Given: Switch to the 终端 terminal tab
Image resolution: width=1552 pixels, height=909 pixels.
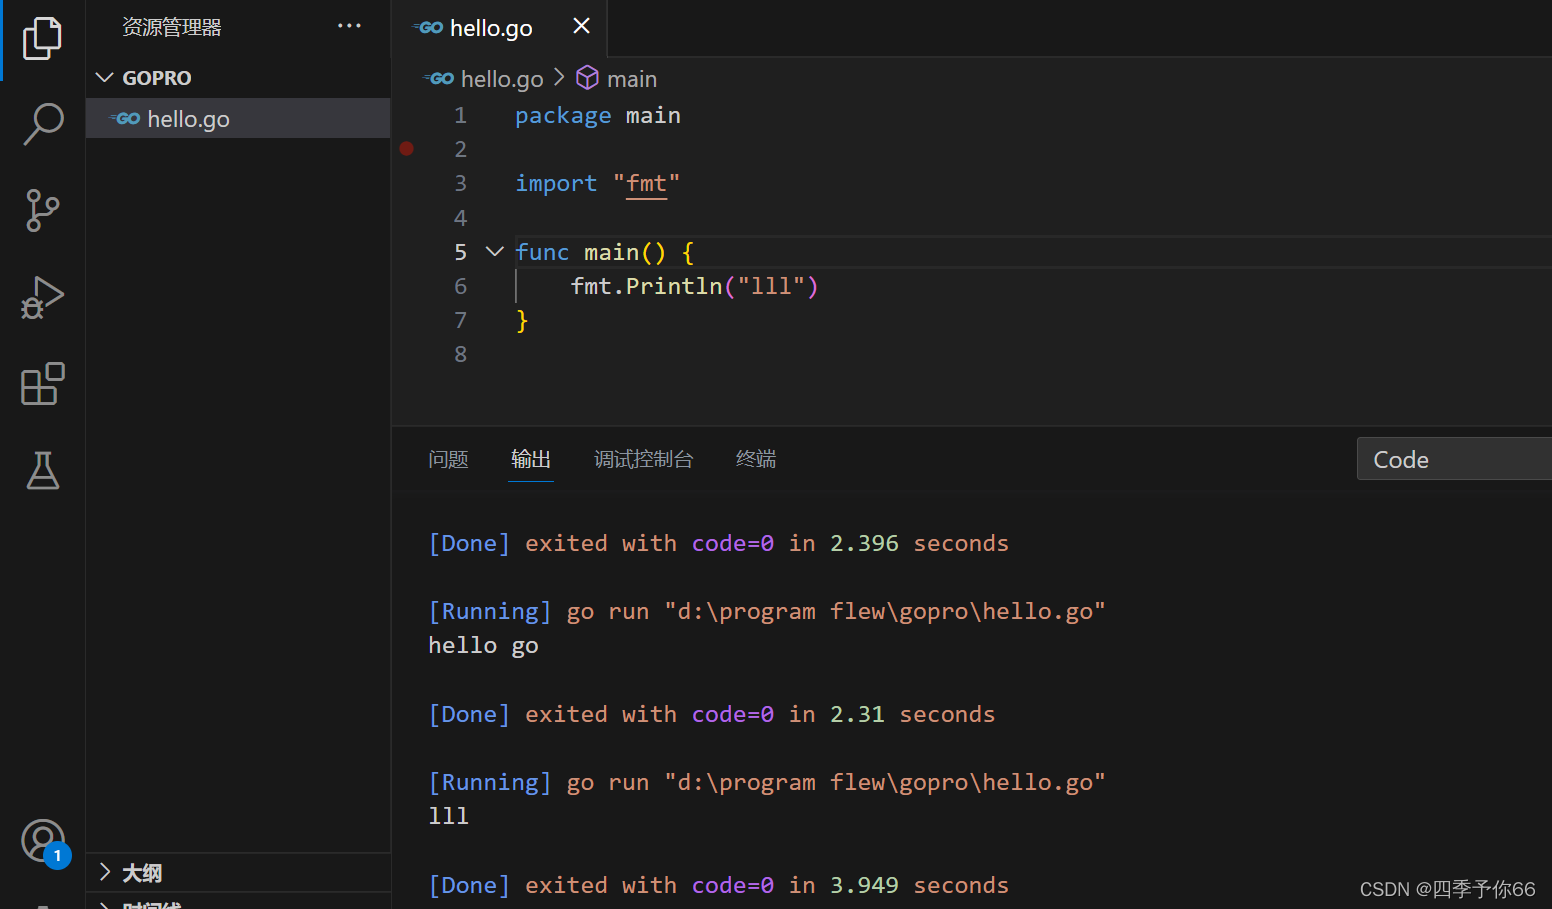Looking at the screenshot, I should click(x=755, y=458).
